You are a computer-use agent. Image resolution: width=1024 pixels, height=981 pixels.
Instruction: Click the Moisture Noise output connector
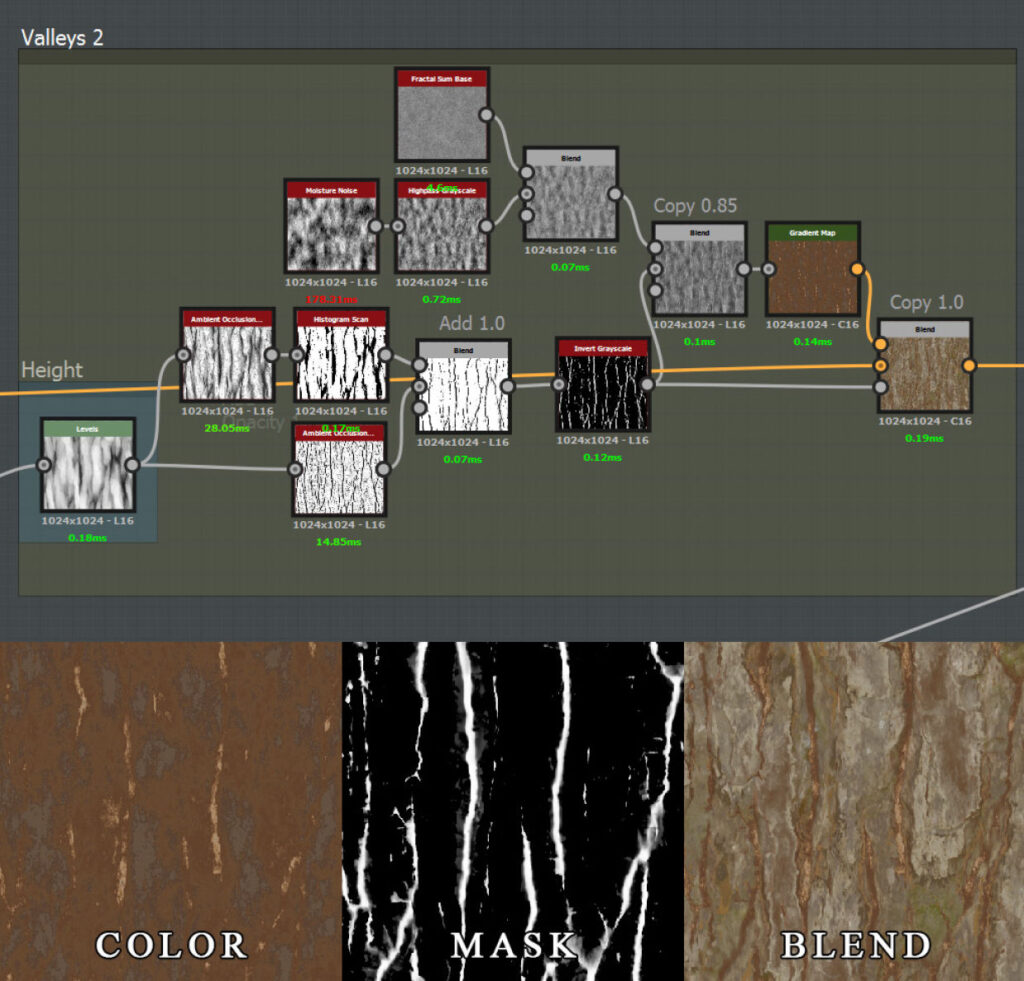tap(376, 226)
